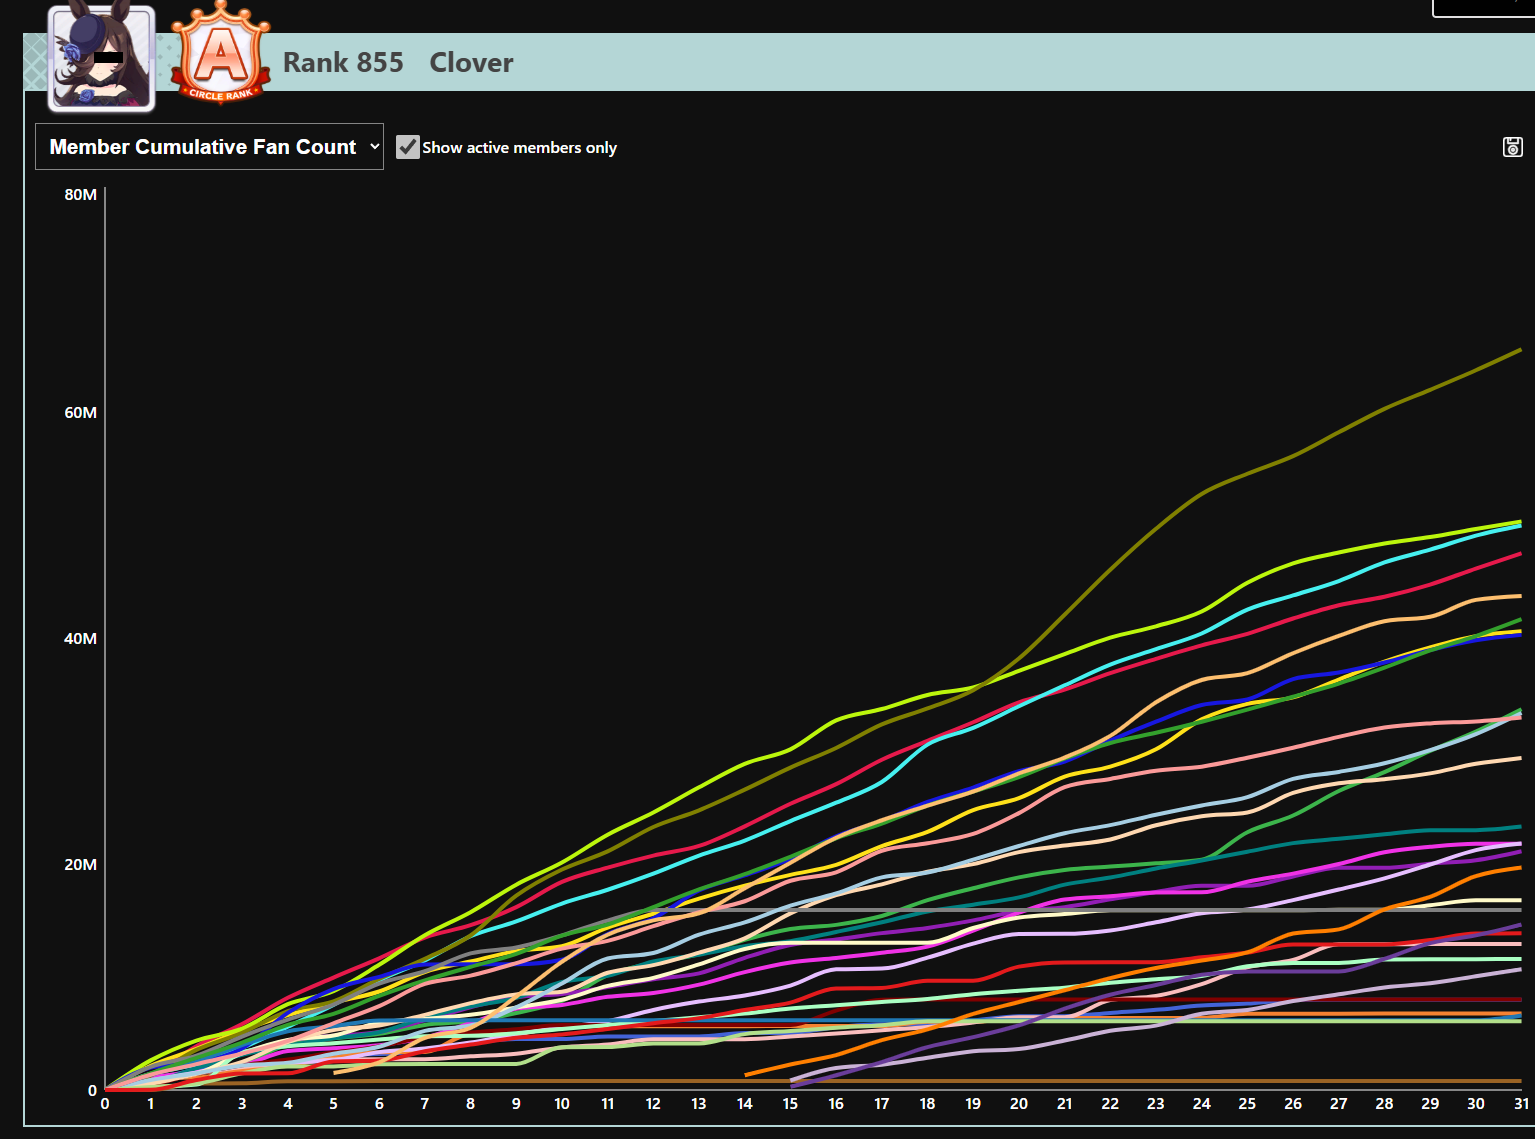Click day 30 on the horizontal axis
This screenshot has height=1139, width=1535.
click(1476, 1104)
